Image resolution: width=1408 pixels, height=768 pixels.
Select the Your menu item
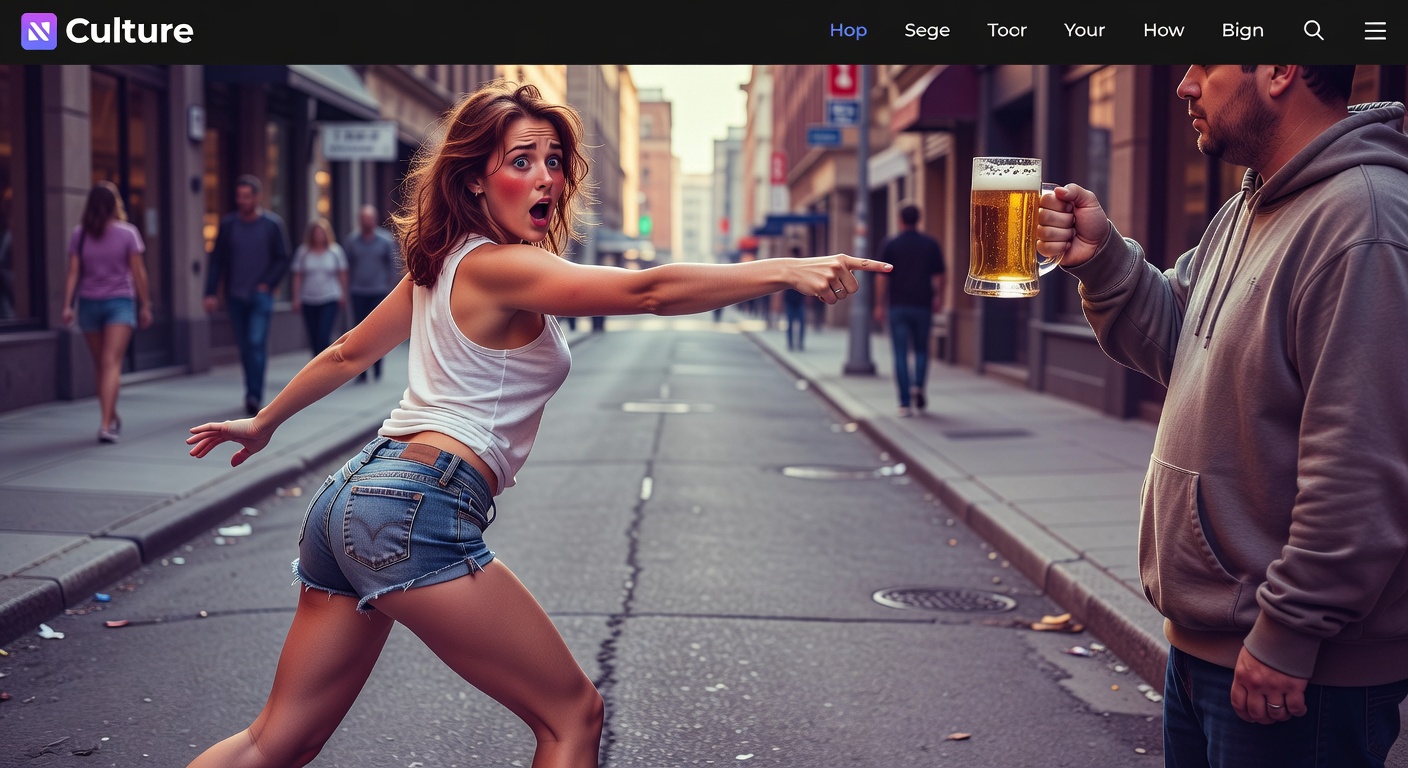click(x=1084, y=31)
